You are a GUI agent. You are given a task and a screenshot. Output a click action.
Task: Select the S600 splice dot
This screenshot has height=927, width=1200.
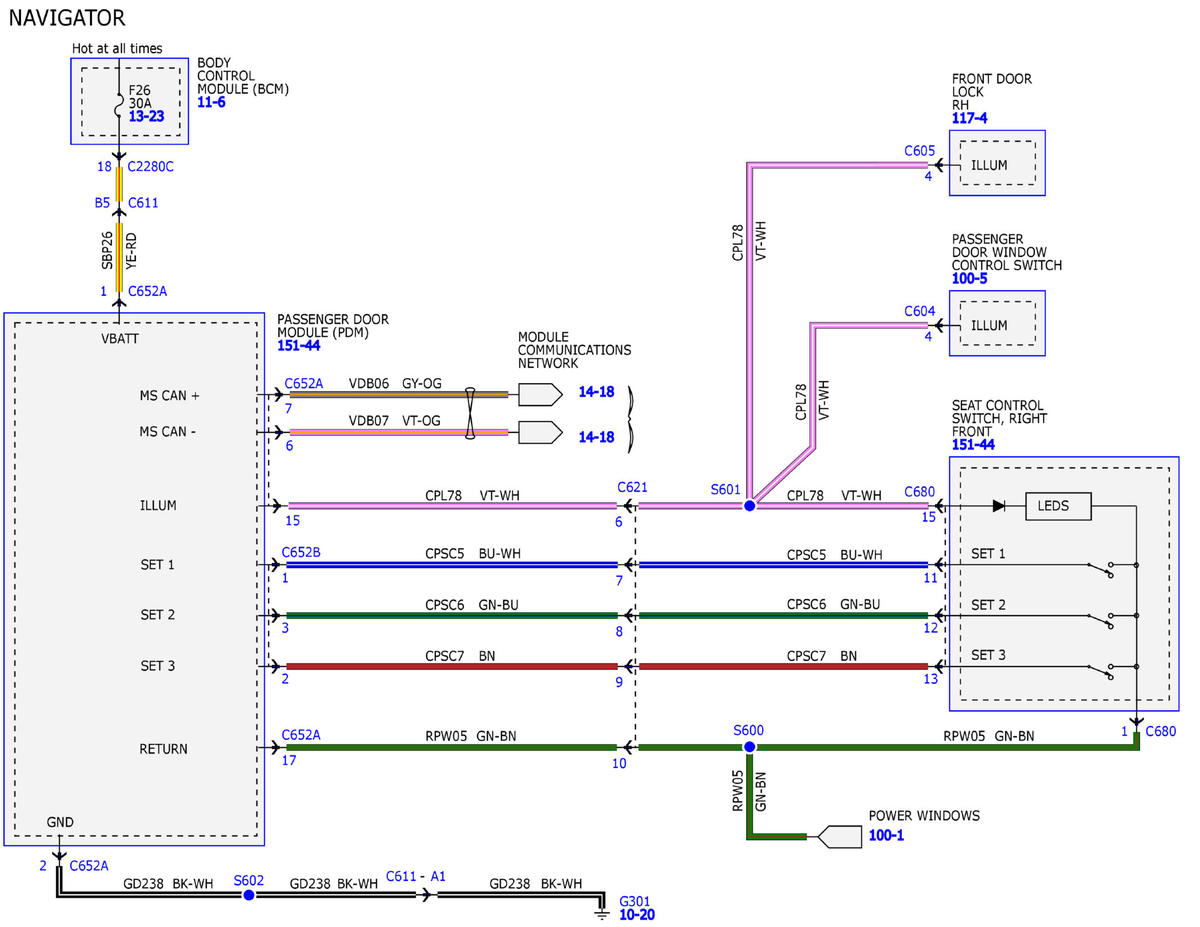(x=749, y=747)
